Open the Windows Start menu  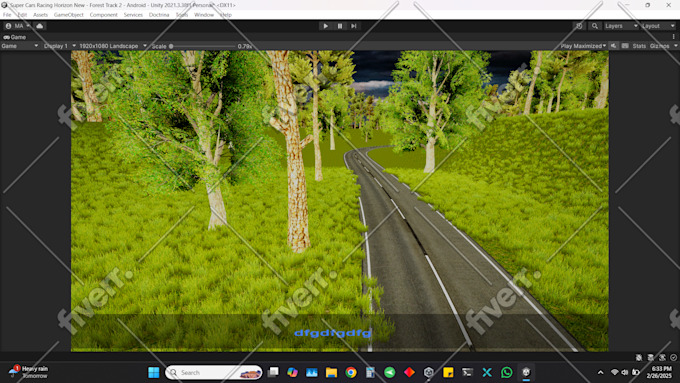click(x=154, y=372)
